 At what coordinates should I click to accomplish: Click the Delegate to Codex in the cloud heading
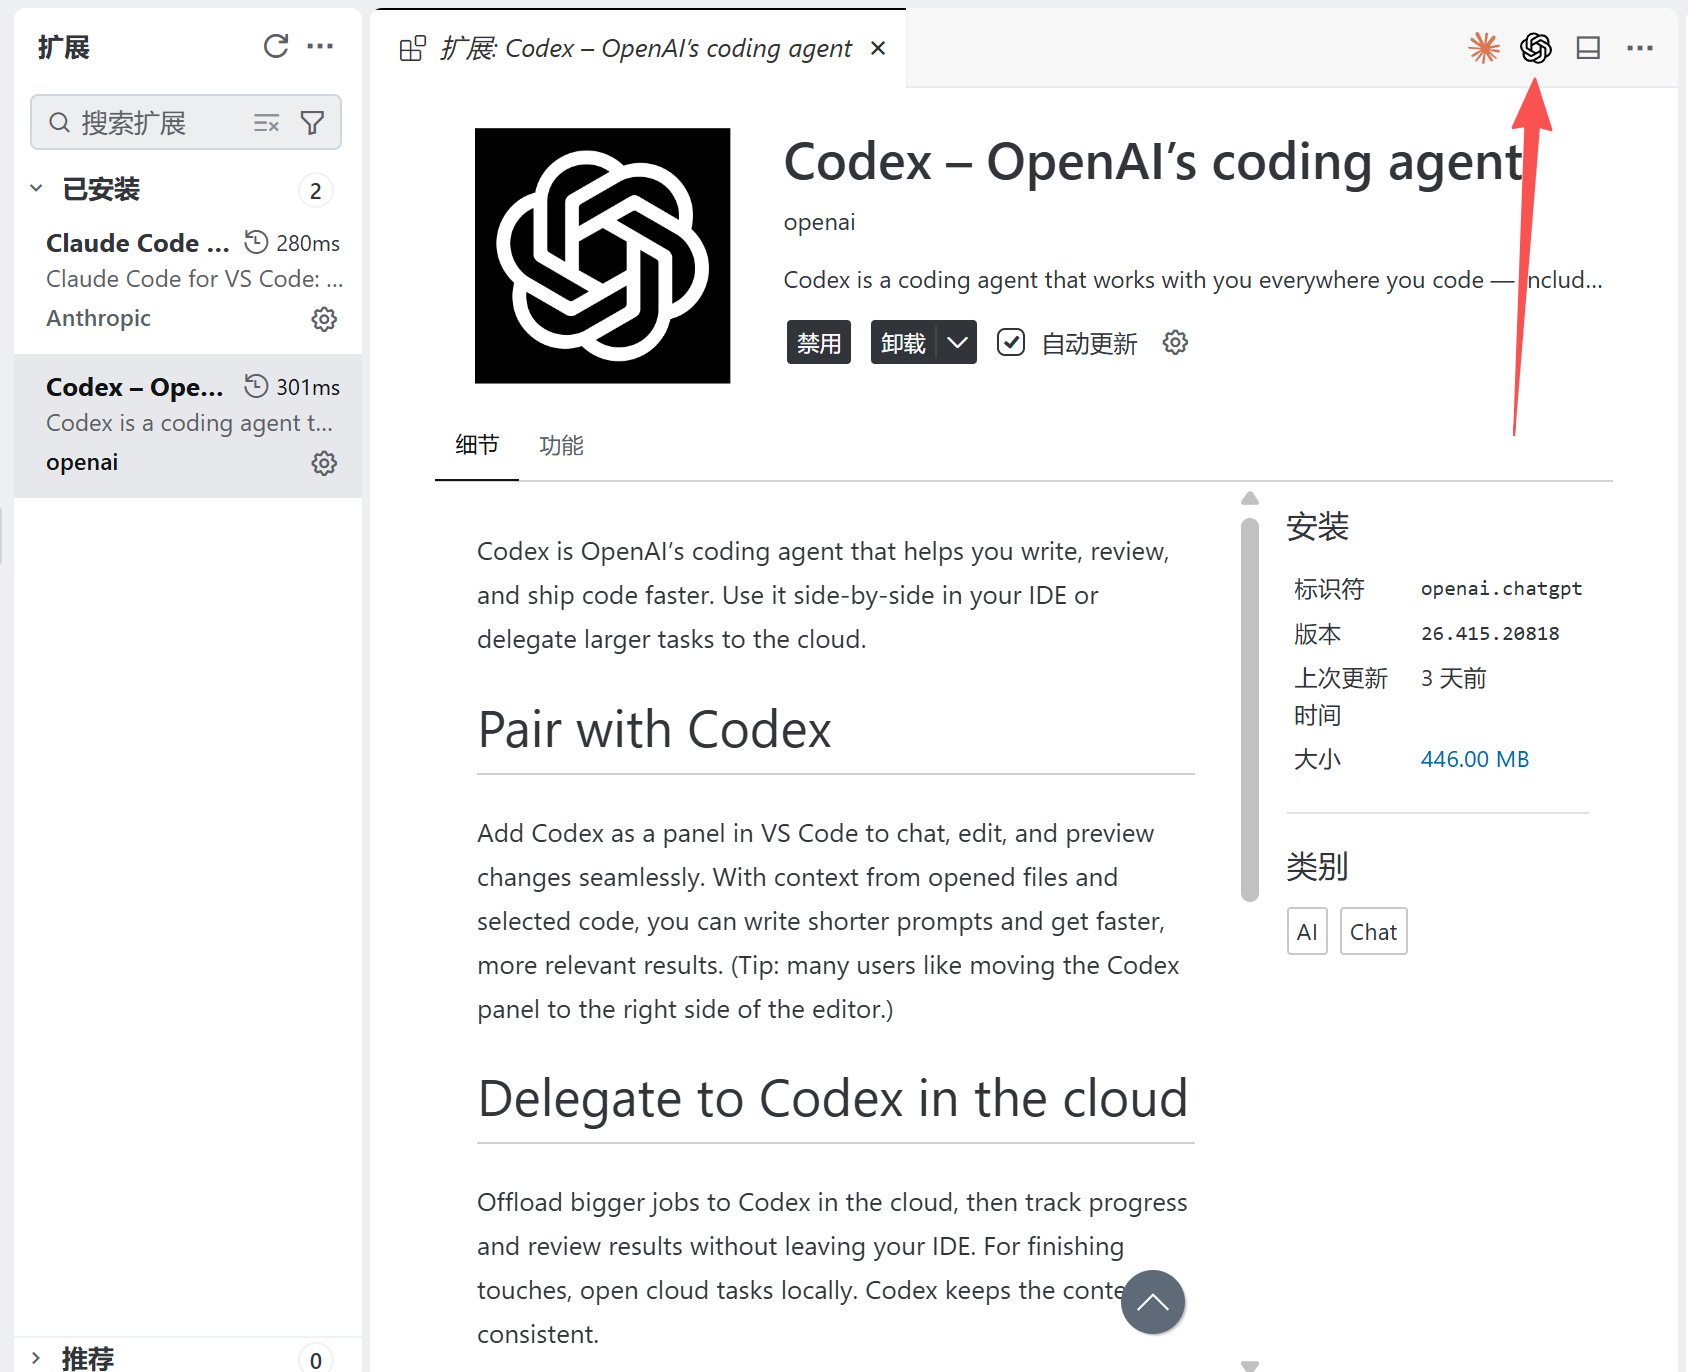point(833,1098)
